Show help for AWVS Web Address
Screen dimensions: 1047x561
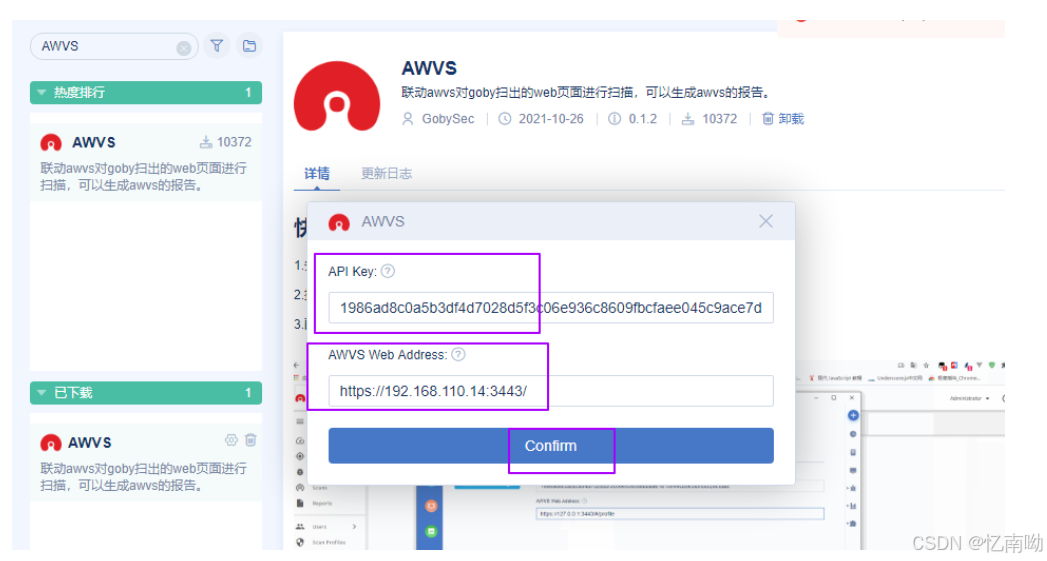458,355
